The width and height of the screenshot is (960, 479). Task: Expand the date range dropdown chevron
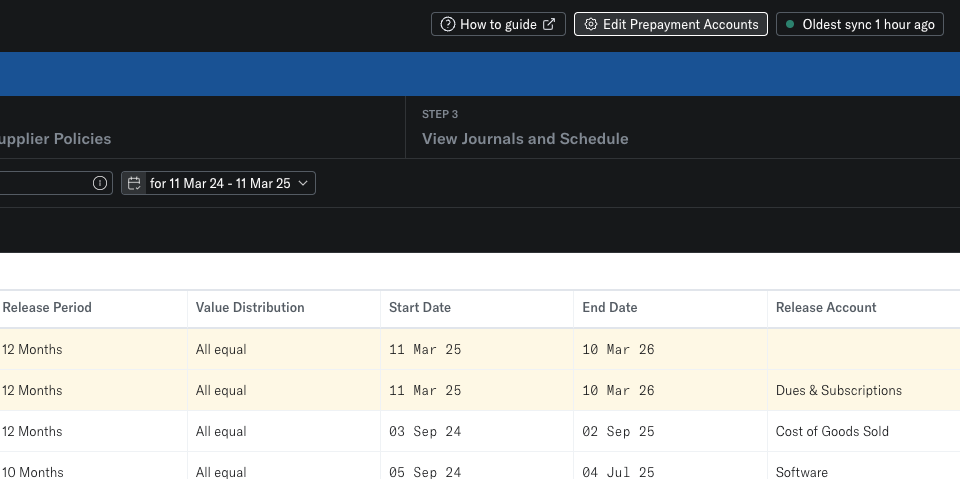pyautogui.click(x=303, y=183)
